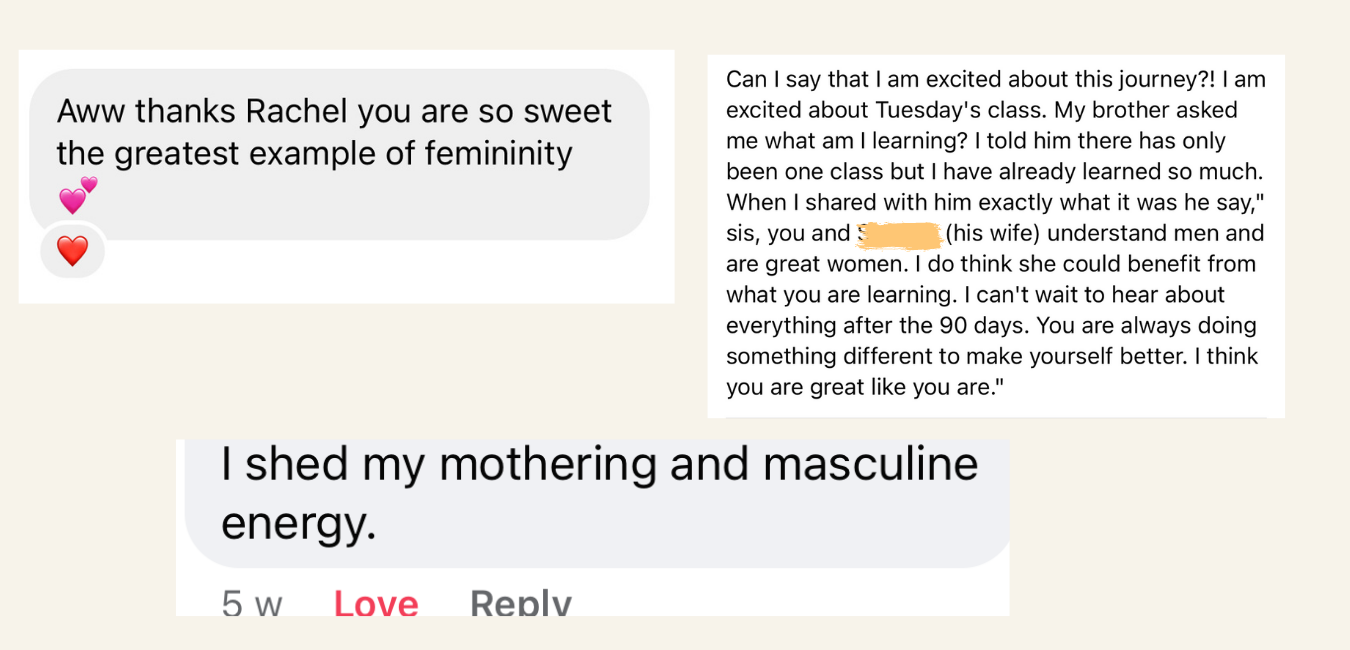Click the word "energy." in the comment

pyautogui.click(x=298, y=524)
